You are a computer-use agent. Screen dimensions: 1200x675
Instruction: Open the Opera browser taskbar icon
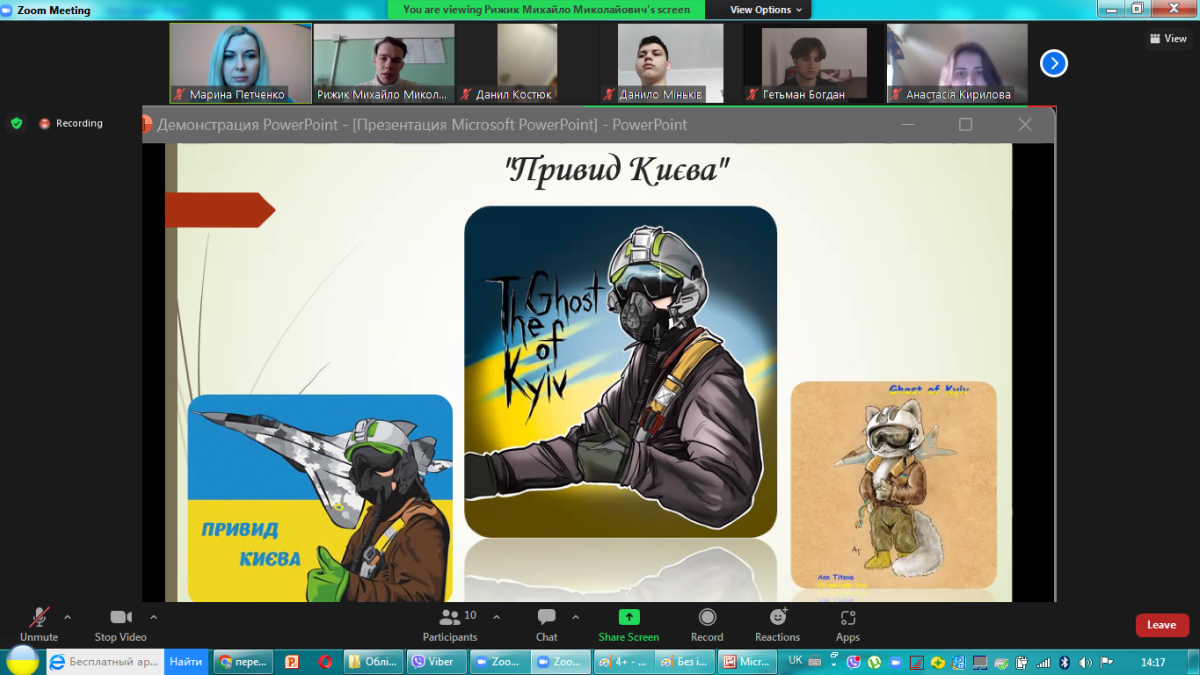(x=325, y=662)
